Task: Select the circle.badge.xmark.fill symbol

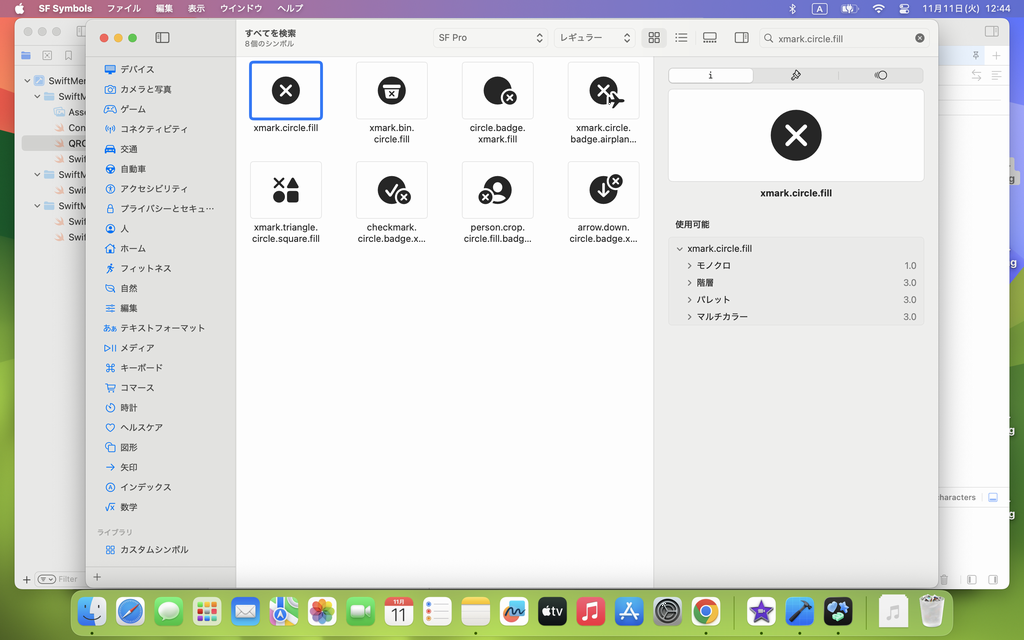Action: click(497, 91)
